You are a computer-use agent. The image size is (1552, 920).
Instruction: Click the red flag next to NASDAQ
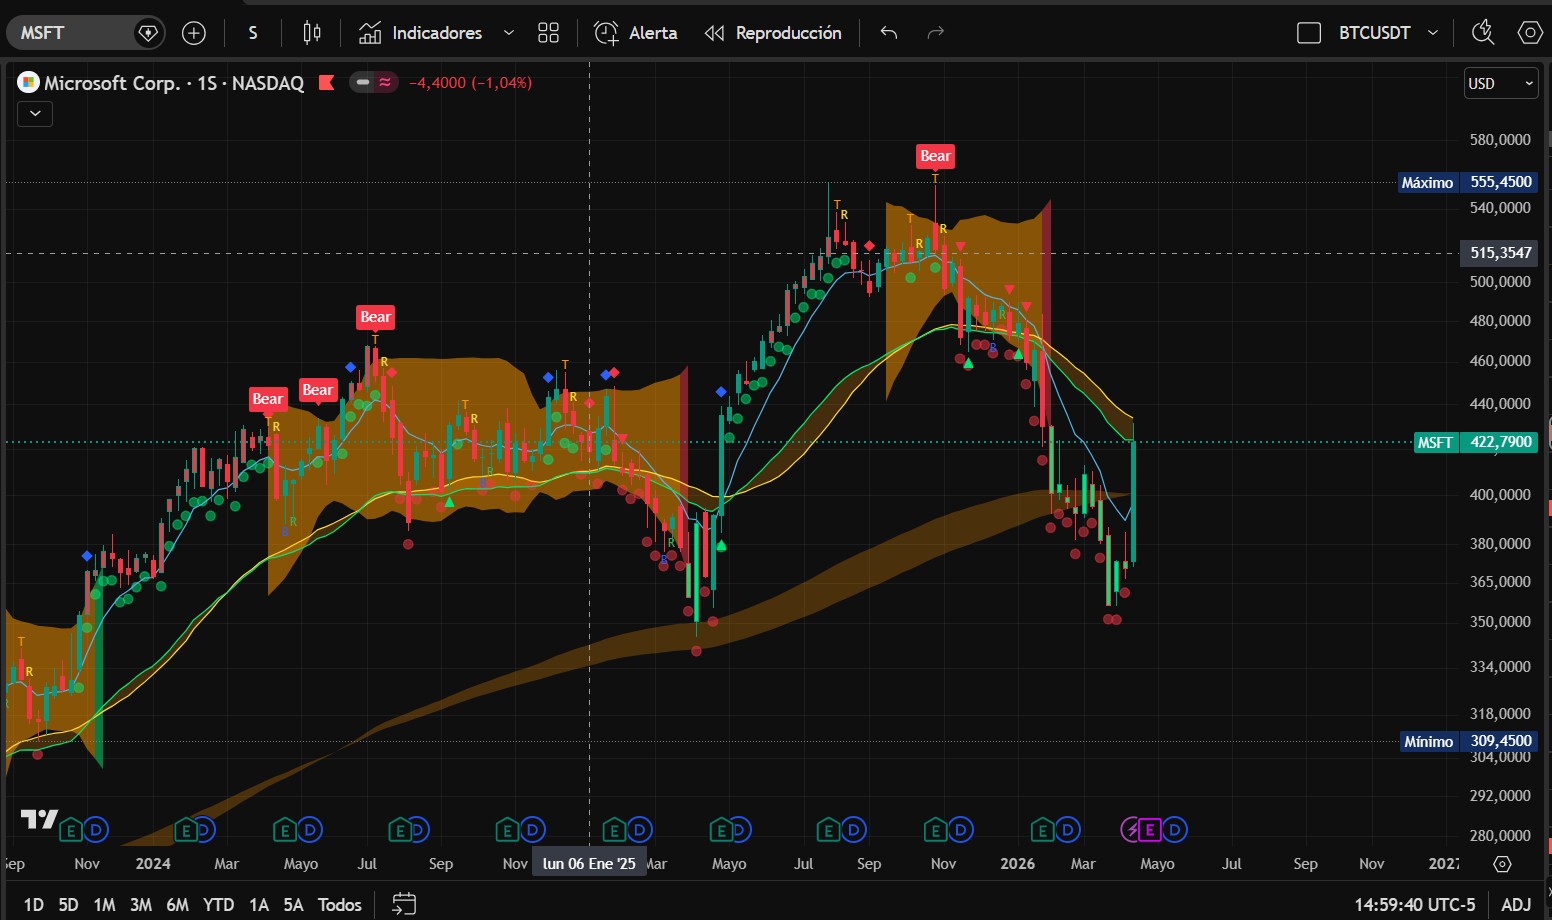(326, 83)
